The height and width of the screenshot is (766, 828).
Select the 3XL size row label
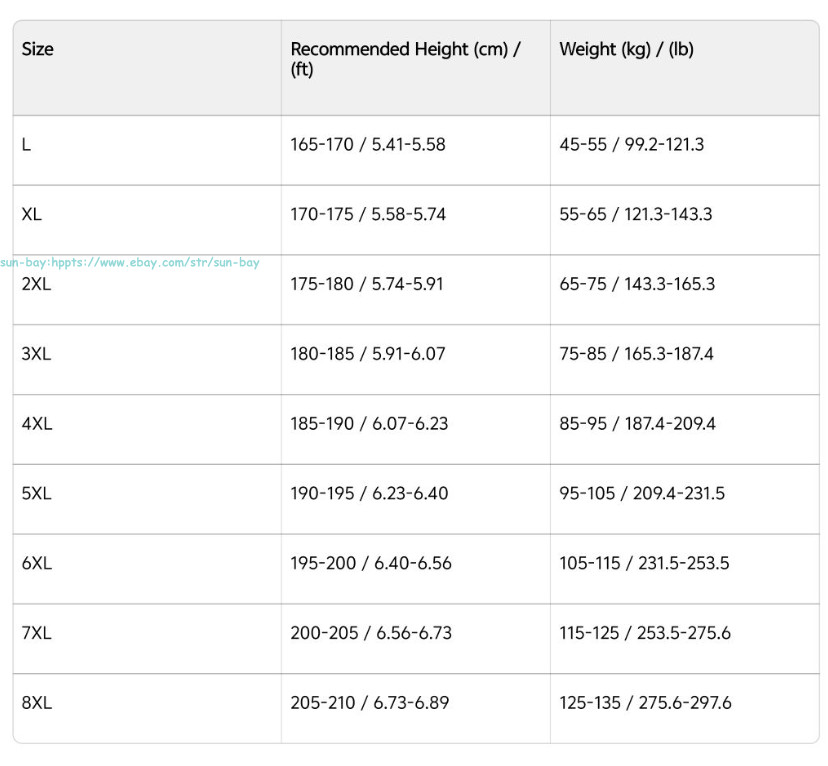click(36, 354)
